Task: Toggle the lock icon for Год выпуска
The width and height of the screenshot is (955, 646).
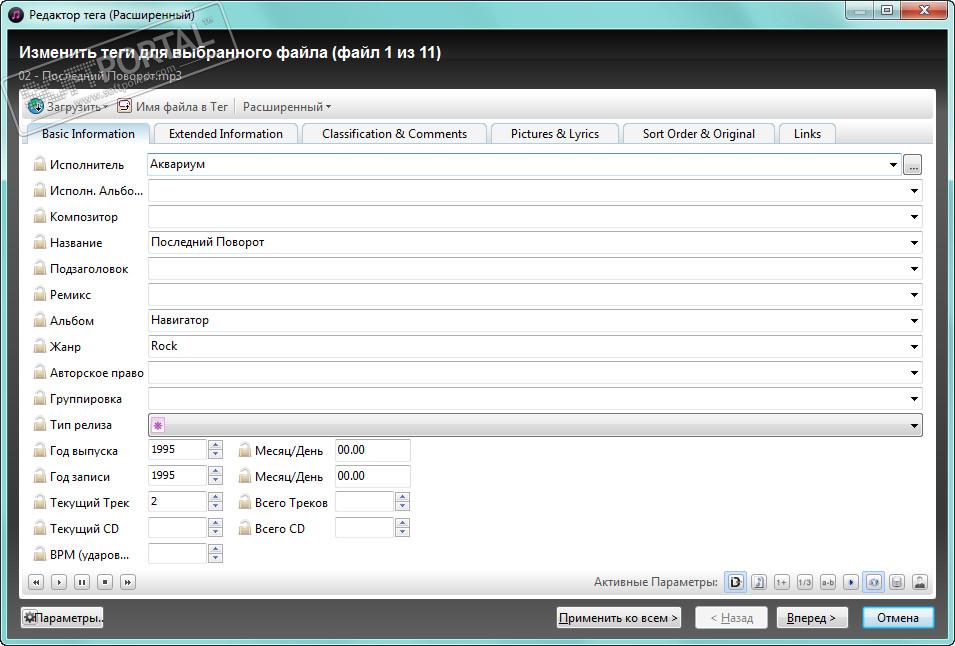Action: pos(40,451)
